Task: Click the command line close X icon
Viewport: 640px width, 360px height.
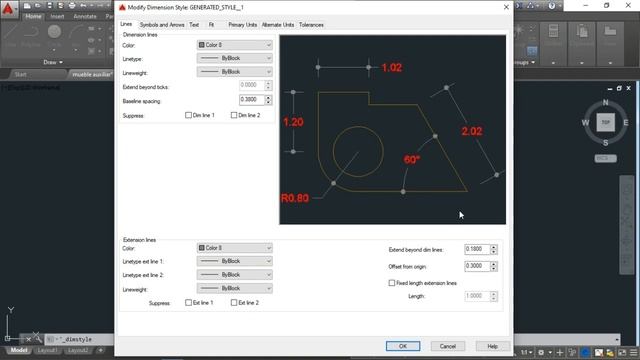Action: (29, 339)
